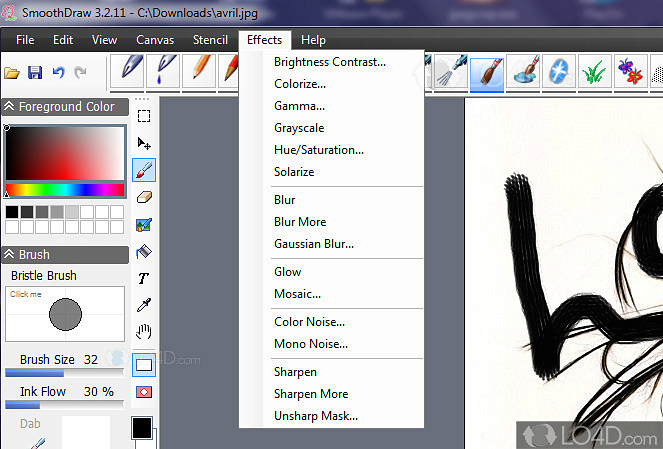Choose Unsharp Mask... effect
Screen dimensions: 663x449
(x=332, y=416)
